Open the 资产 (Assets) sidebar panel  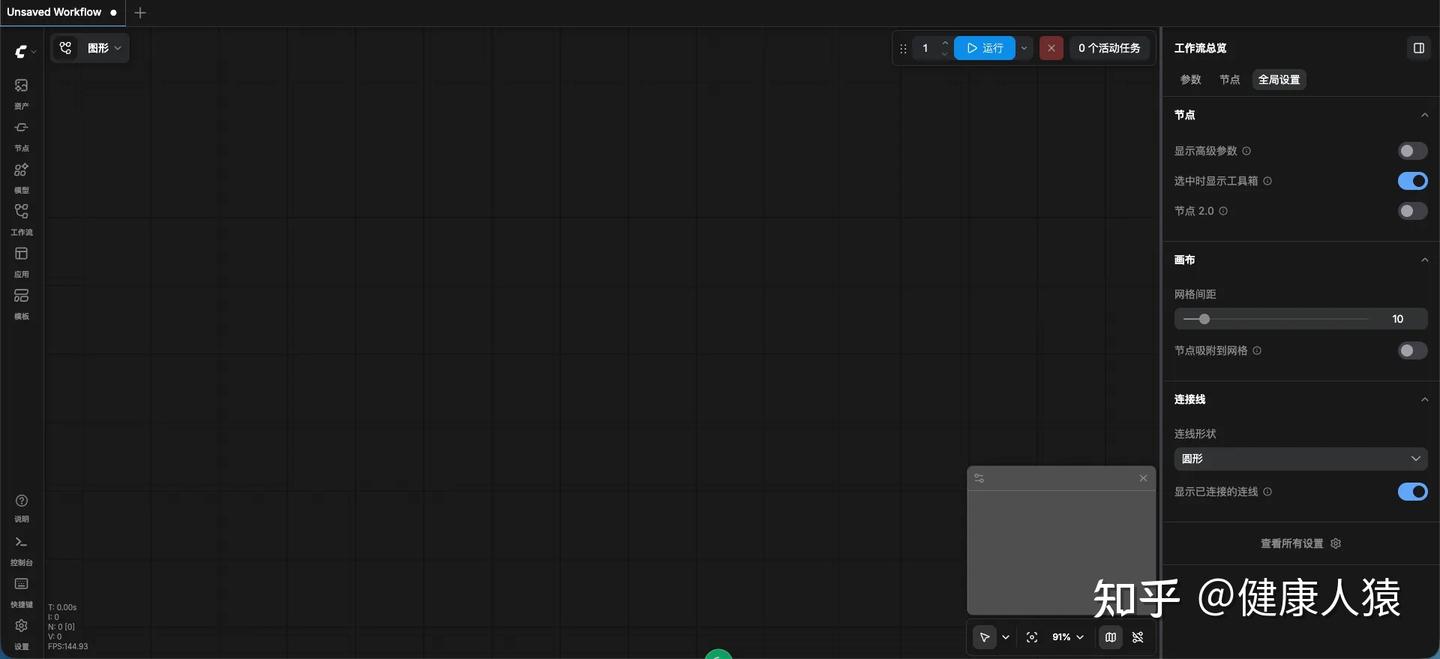coord(21,93)
